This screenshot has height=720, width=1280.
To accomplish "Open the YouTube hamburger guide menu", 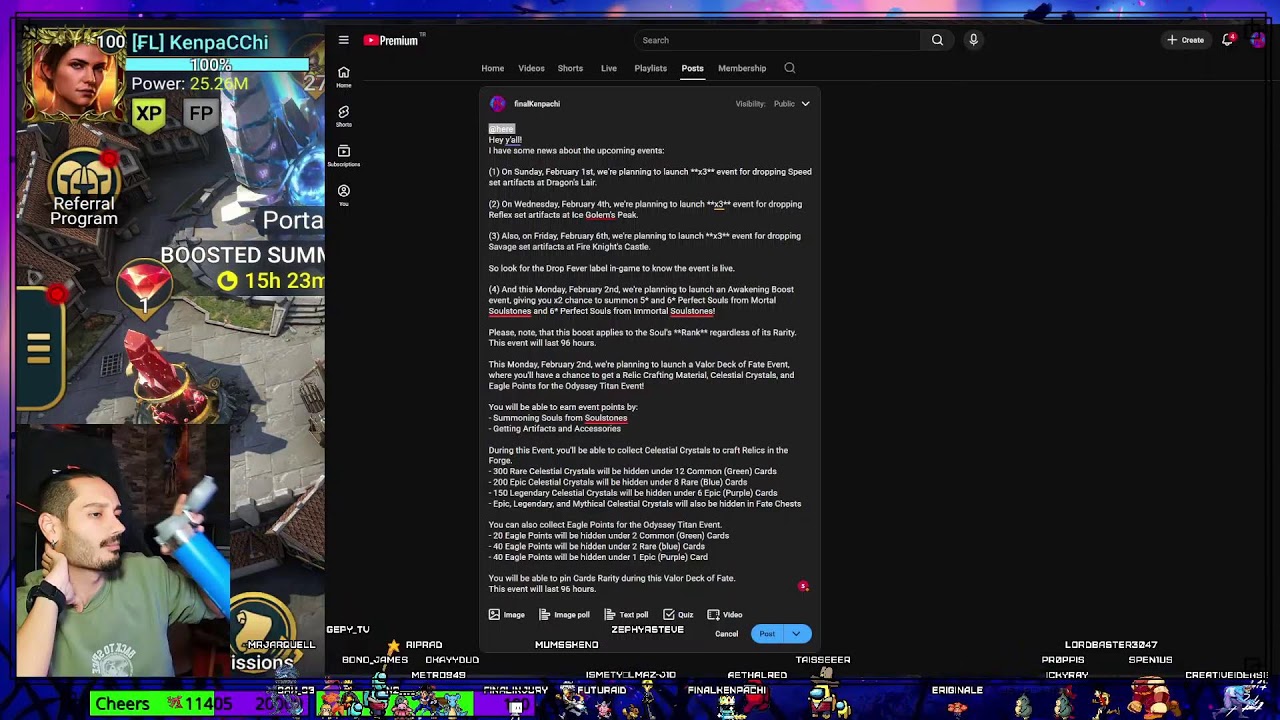I will (x=343, y=40).
